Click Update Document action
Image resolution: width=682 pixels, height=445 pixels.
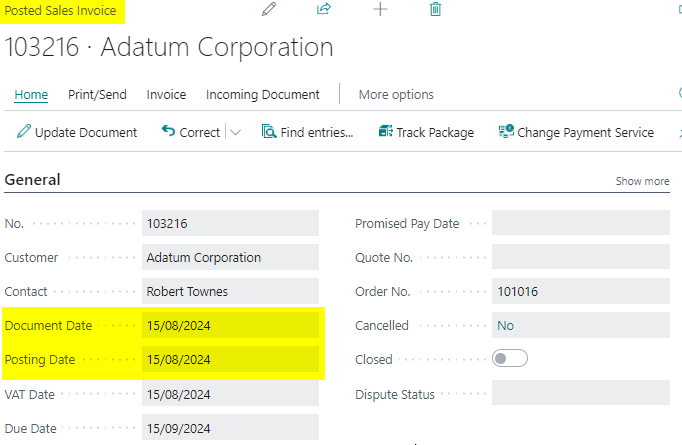click(x=78, y=132)
